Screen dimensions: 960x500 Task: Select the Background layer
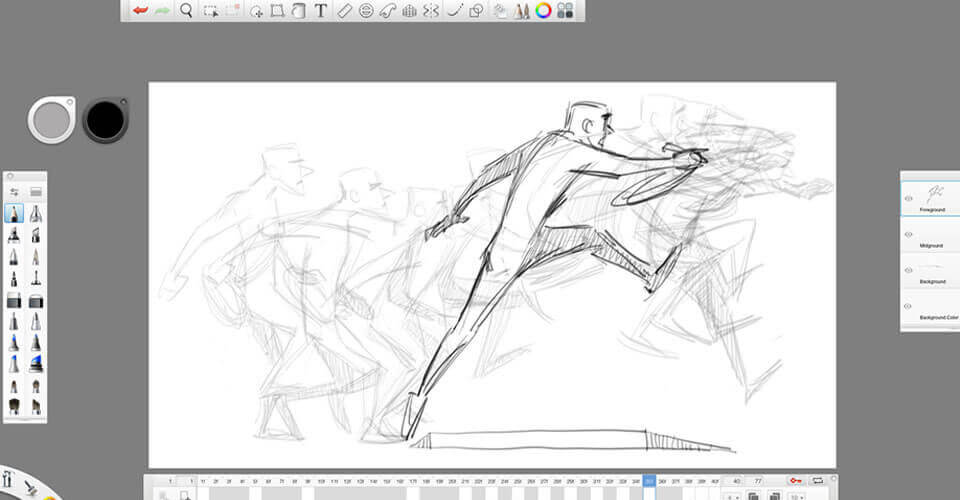click(x=937, y=270)
